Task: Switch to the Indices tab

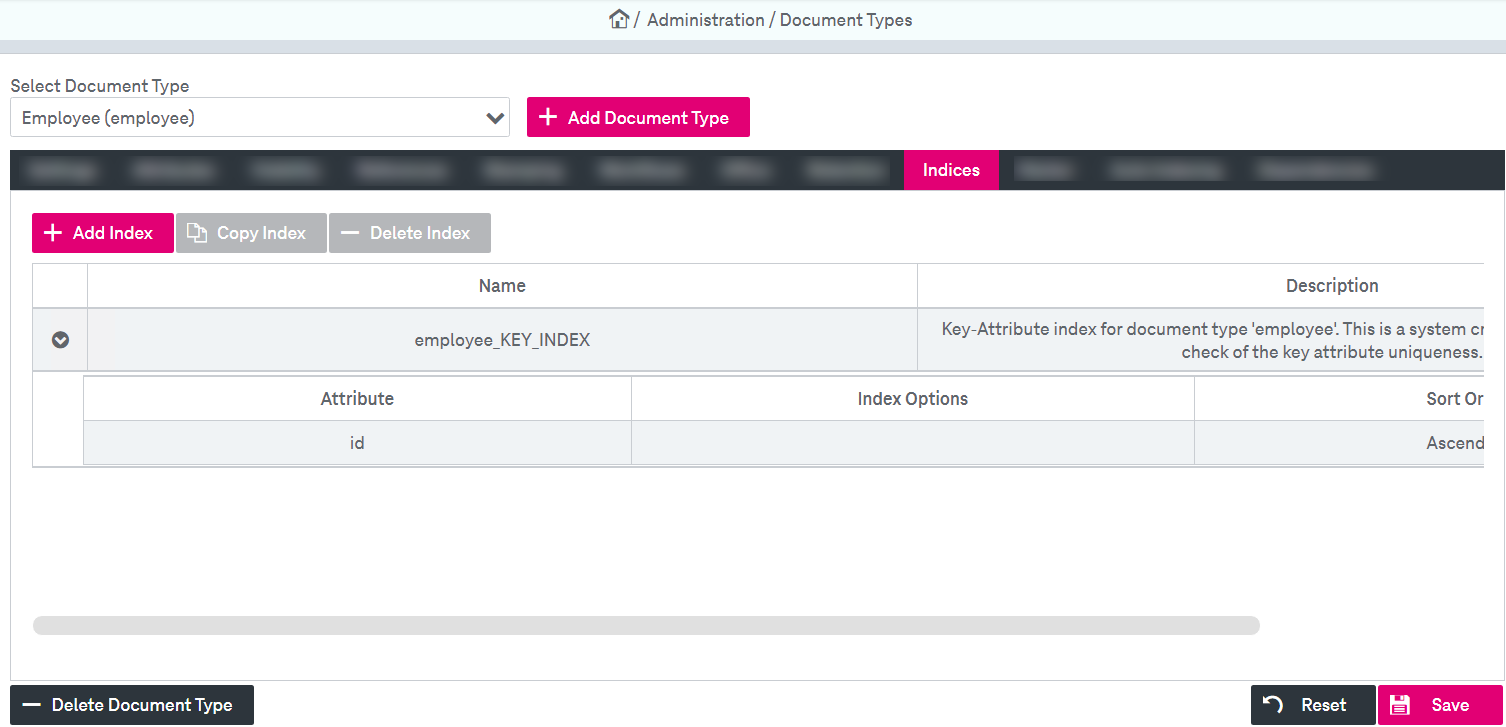Action: pyautogui.click(x=950, y=170)
